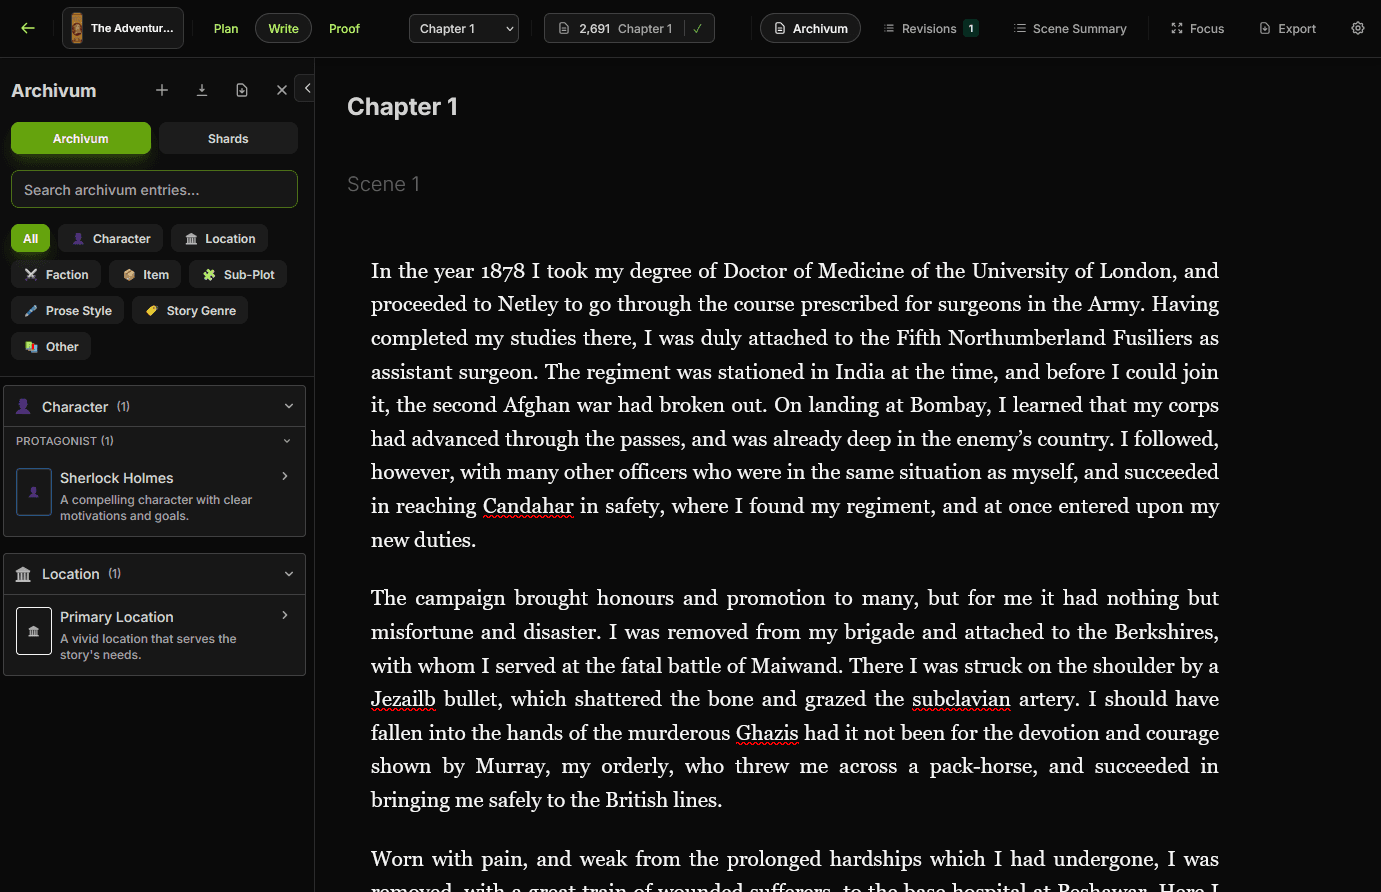Open Primary Location entry arrow

[x=285, y=615]
